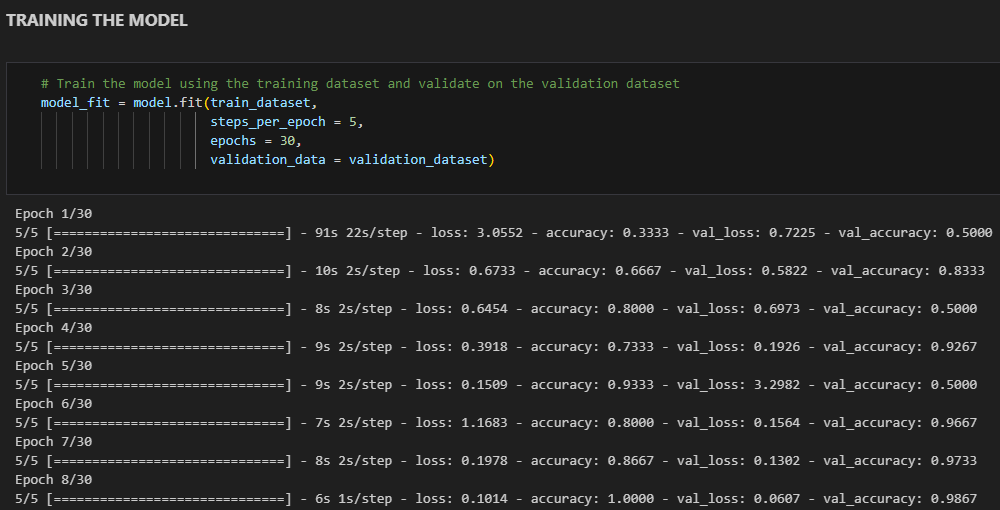The height and width of the screenshot is (510, 1000).
Task: Click the Epoch 2/30 output line
Action: click(54, 252)
